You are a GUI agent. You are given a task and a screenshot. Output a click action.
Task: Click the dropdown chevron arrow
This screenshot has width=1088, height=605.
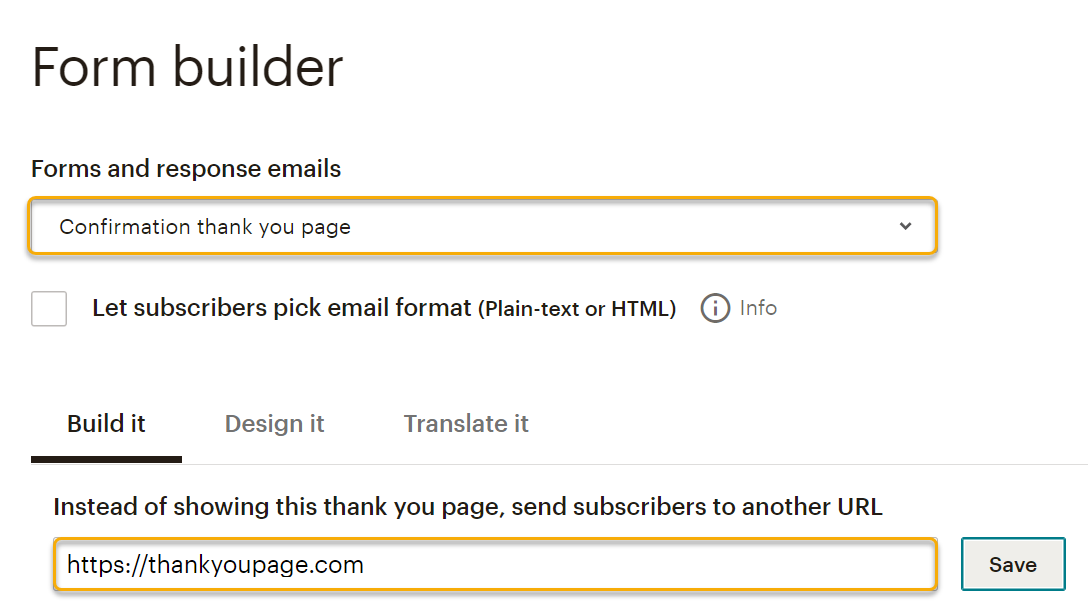[x=905, y=226]
